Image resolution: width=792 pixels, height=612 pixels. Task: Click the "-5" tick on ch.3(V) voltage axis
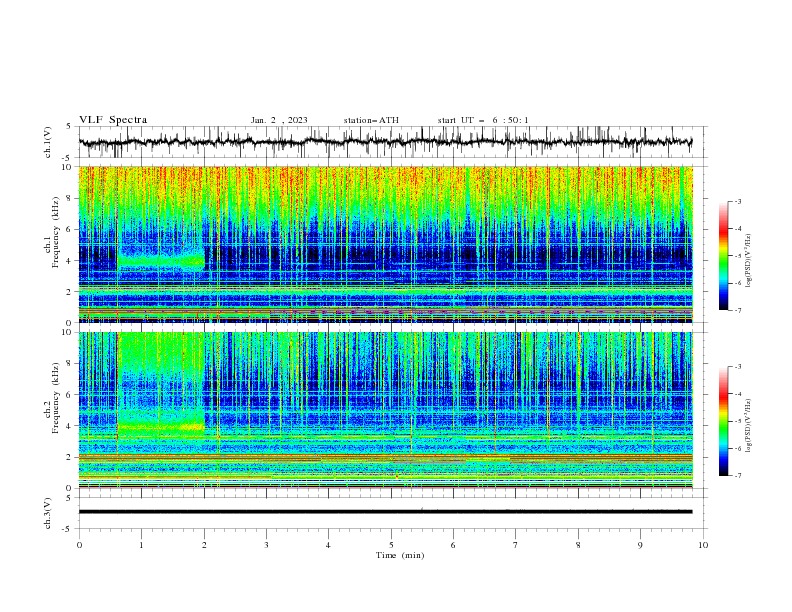pyautogui.click(x=67, y=529)
